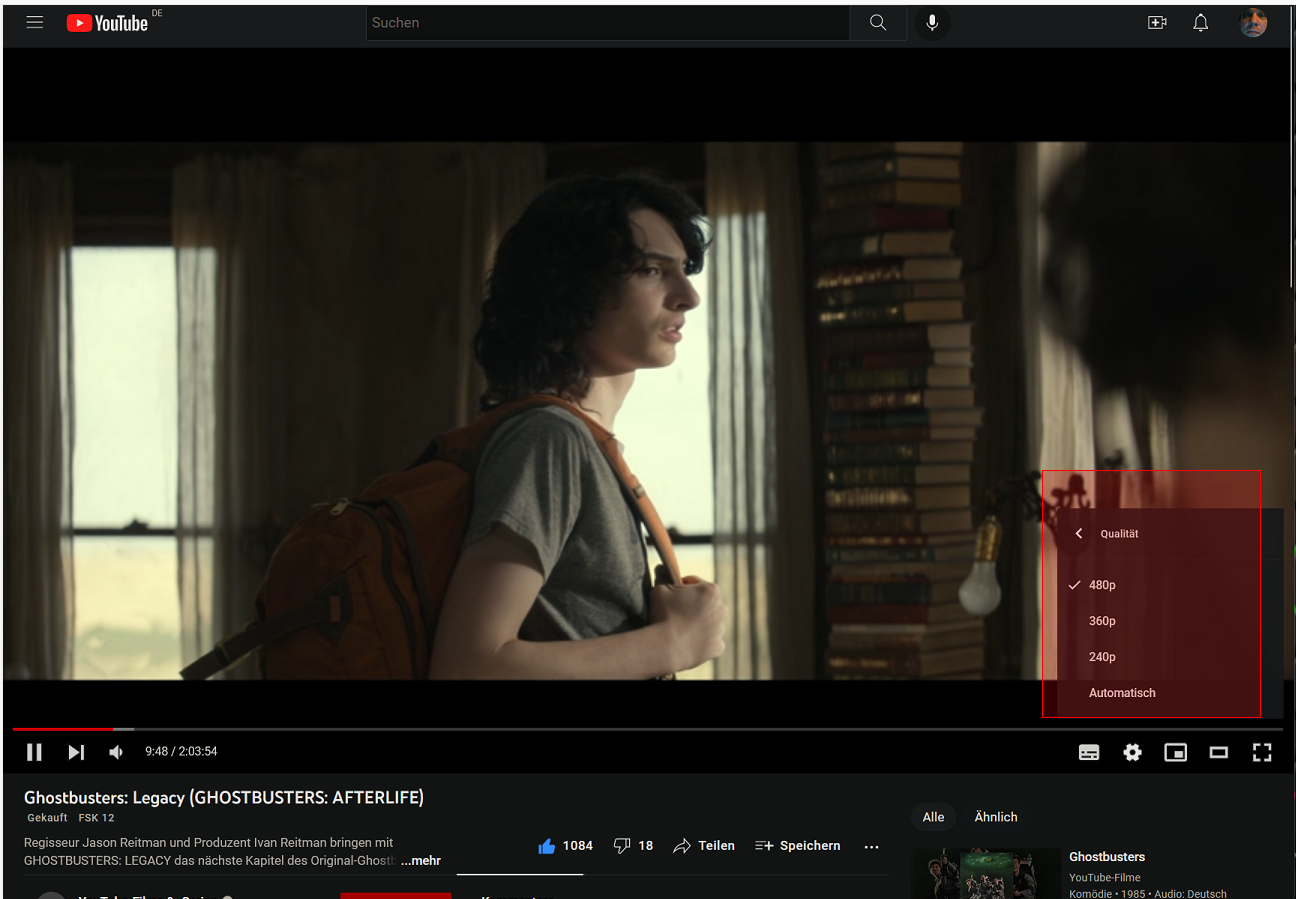
Task: Focus the Suchen search field
Action: click(x=608, y=22)
